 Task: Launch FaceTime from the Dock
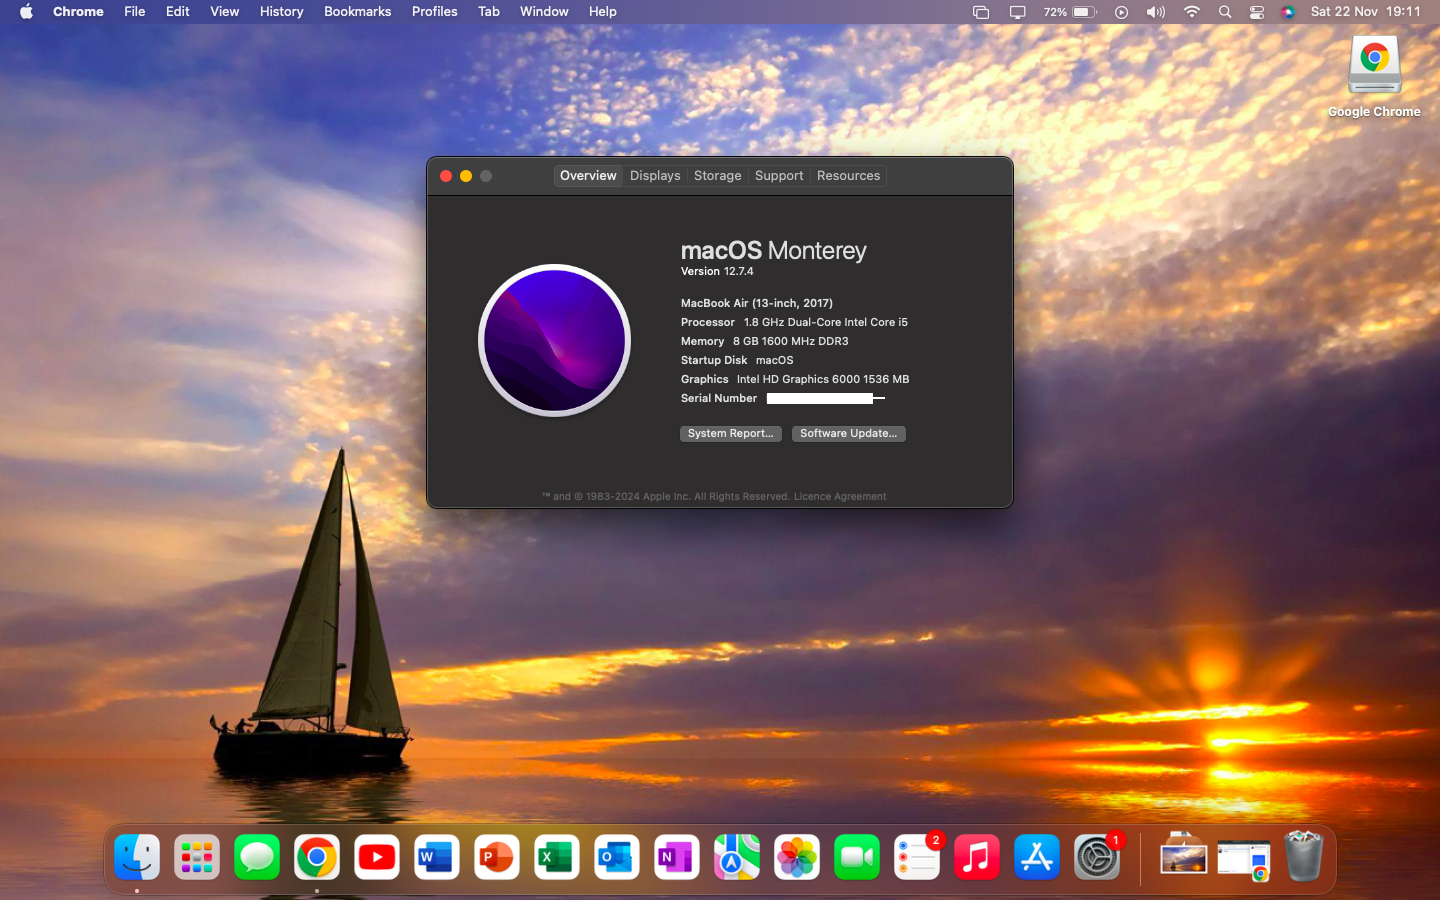pos(857,857)
